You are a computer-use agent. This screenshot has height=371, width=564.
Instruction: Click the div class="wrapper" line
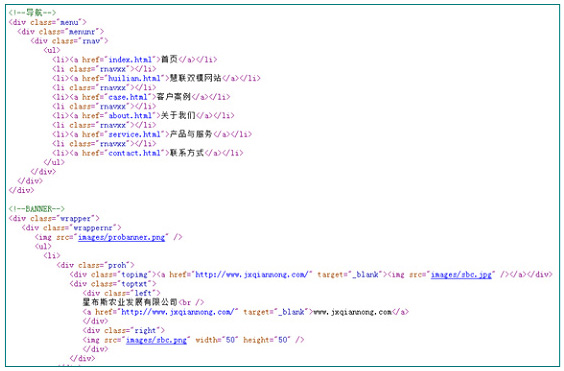[x=54, y=219]
